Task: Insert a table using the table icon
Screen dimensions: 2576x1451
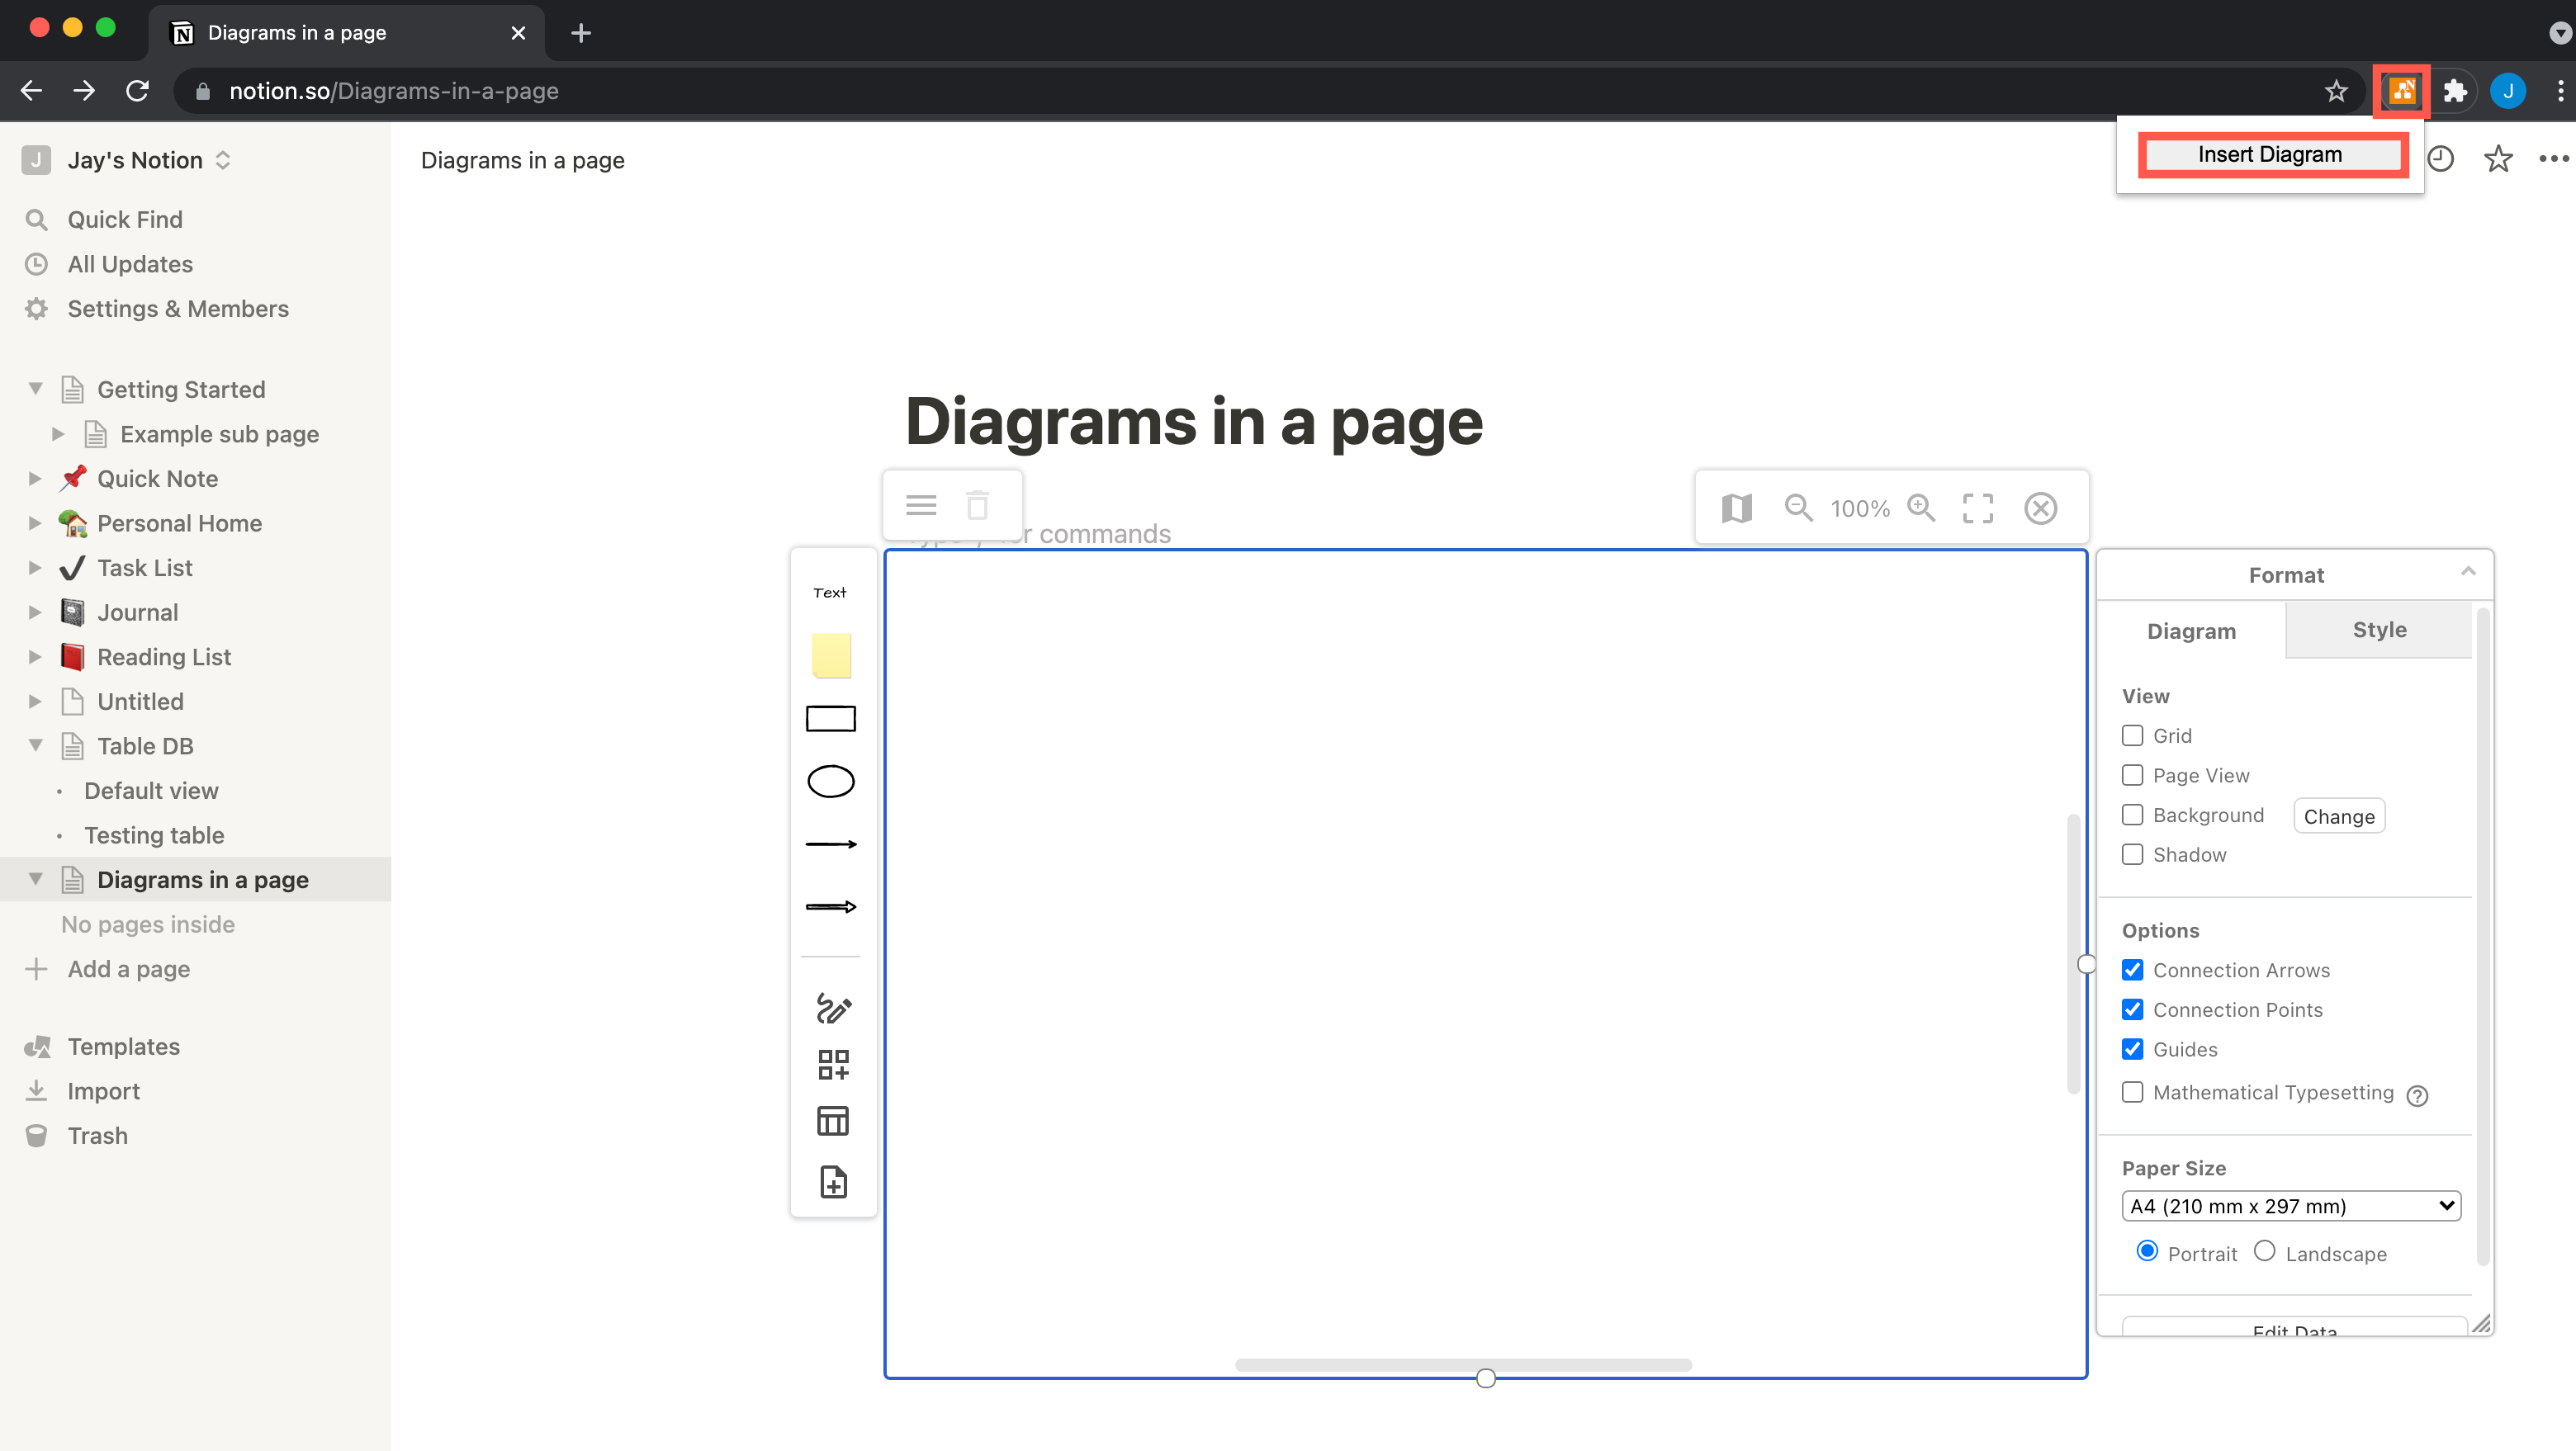Action: (833, 1120)
